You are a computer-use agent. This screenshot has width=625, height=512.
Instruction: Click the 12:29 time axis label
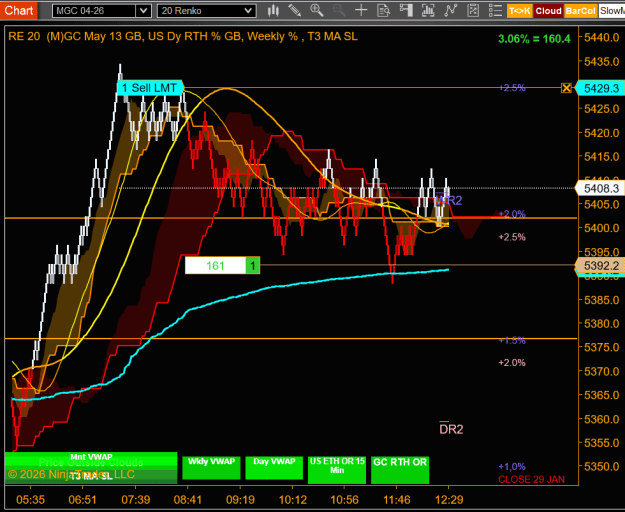(449, 499)
